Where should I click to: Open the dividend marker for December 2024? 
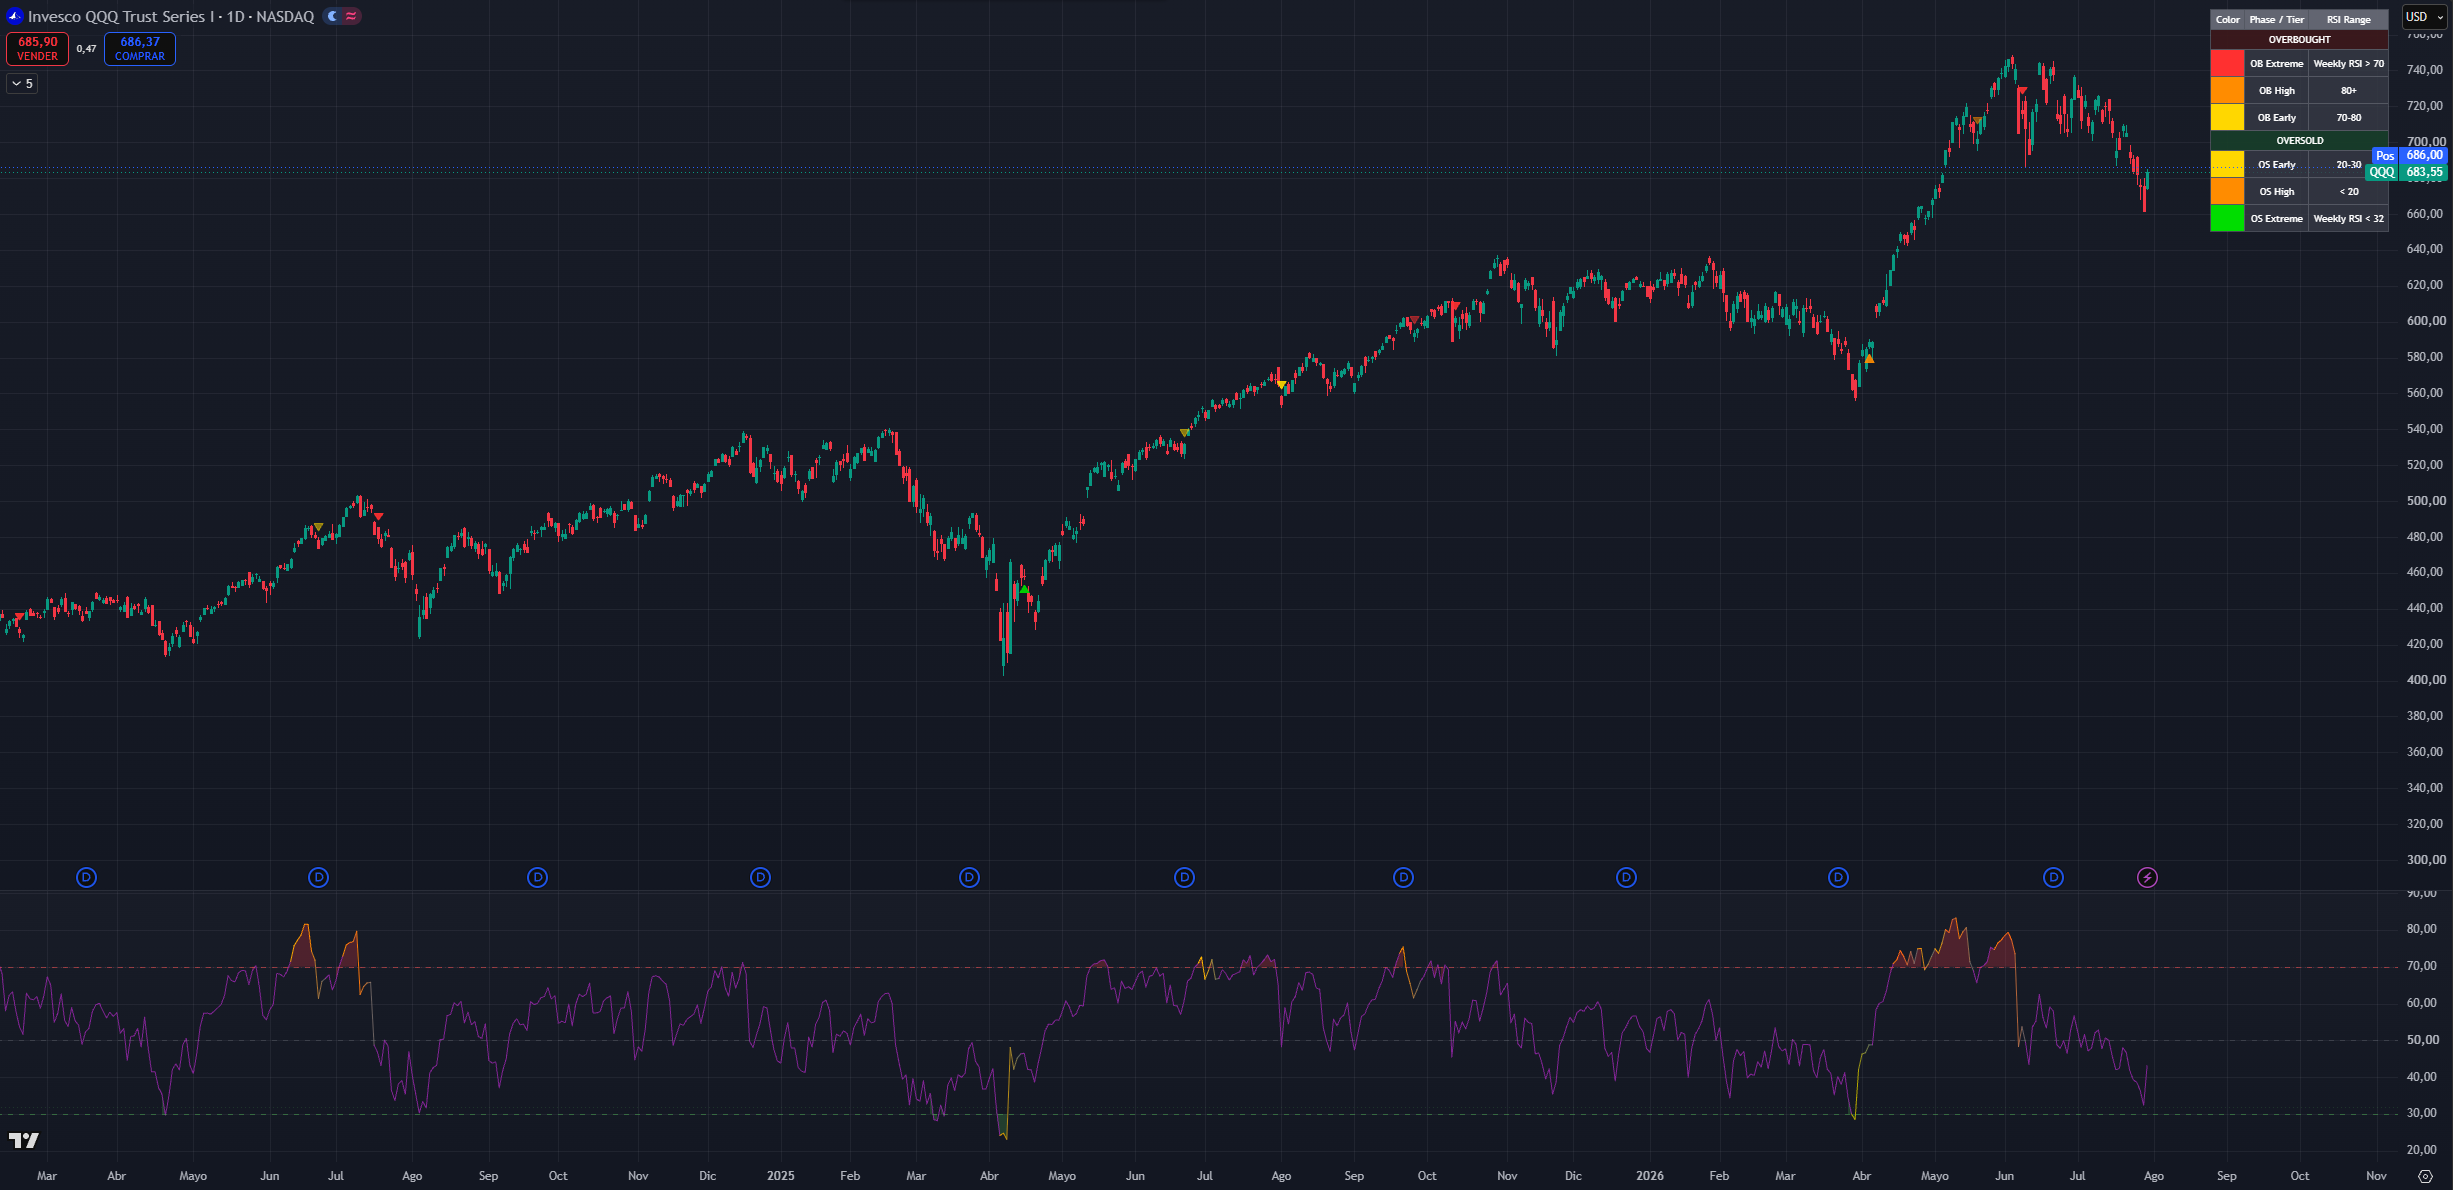point(761,878)
